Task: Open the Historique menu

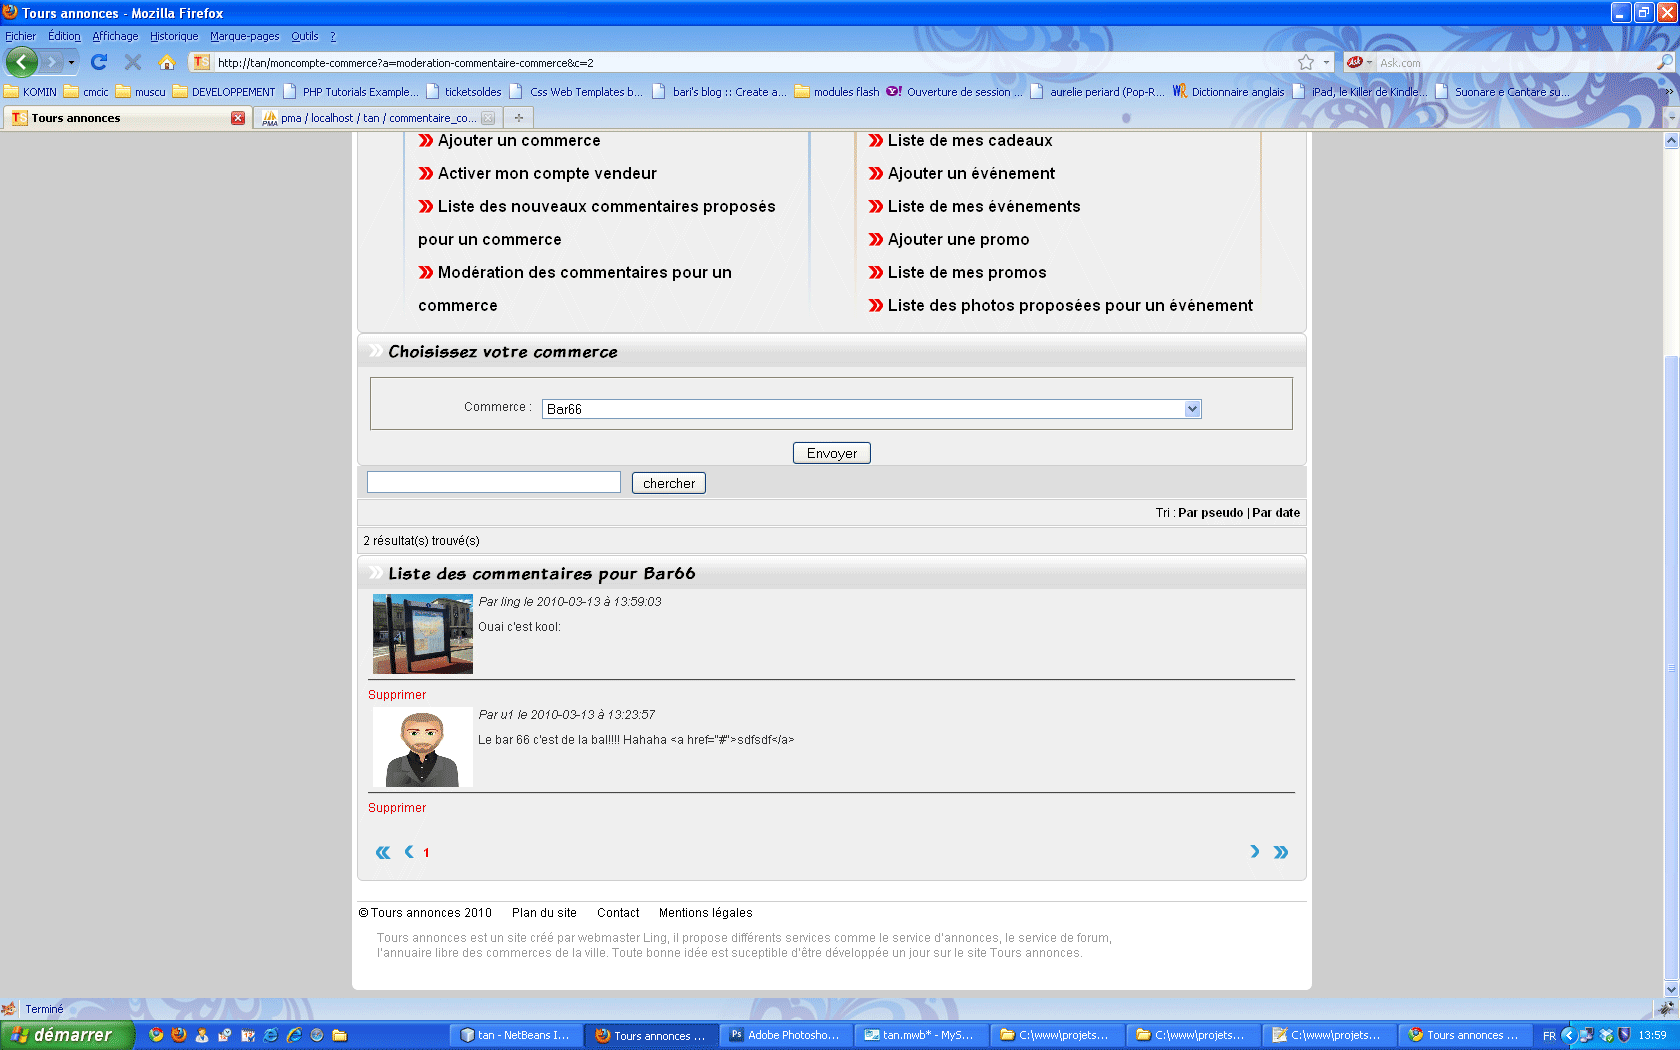Action: [x=174, y=36]
